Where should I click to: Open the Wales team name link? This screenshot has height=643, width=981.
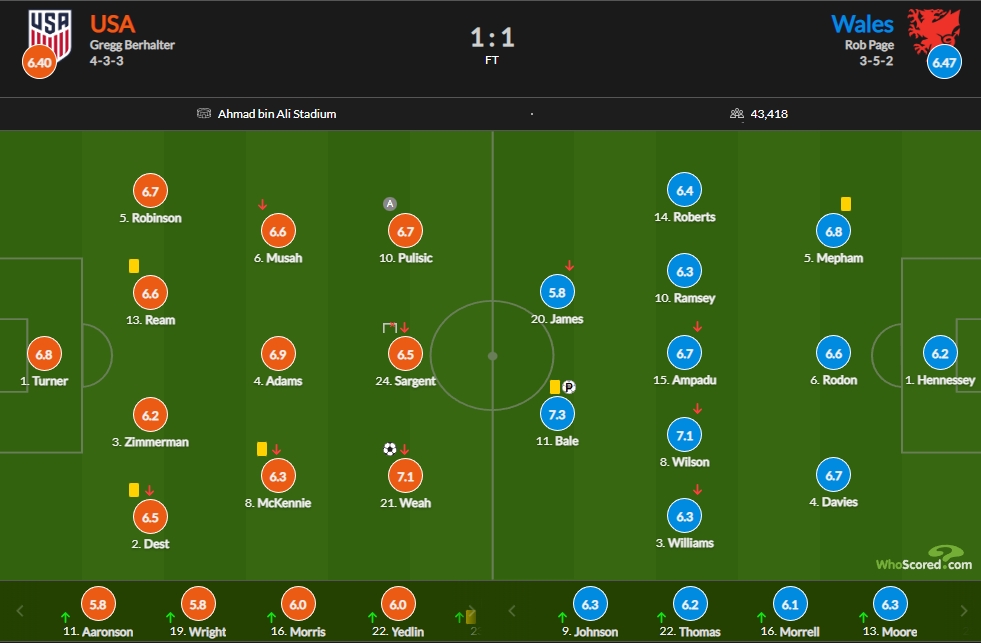pos(862,24)
